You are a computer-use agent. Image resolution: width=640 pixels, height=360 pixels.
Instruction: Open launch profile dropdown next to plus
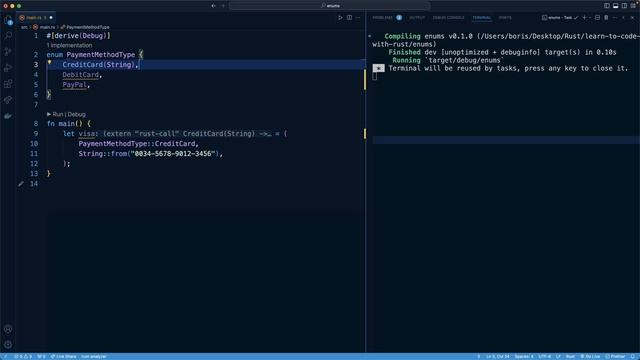click(x=590, y=18)
